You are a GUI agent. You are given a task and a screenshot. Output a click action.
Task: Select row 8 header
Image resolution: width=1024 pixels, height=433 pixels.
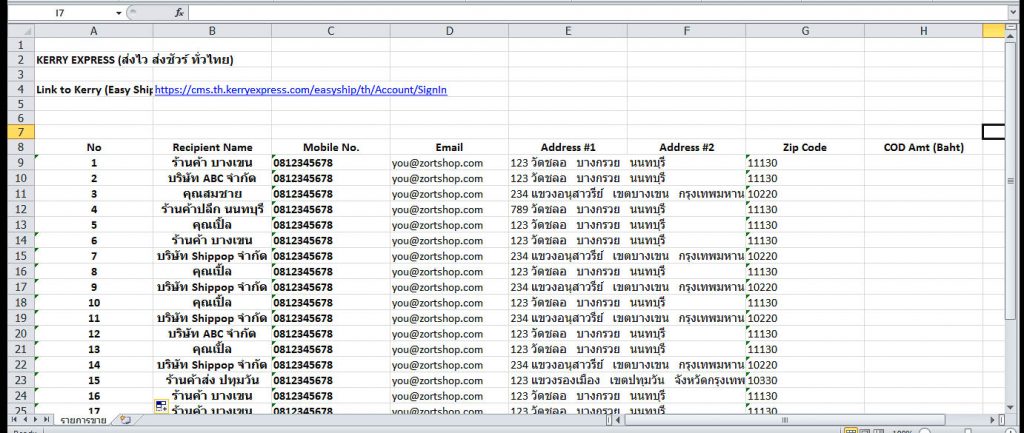click(x=17, y=147)
